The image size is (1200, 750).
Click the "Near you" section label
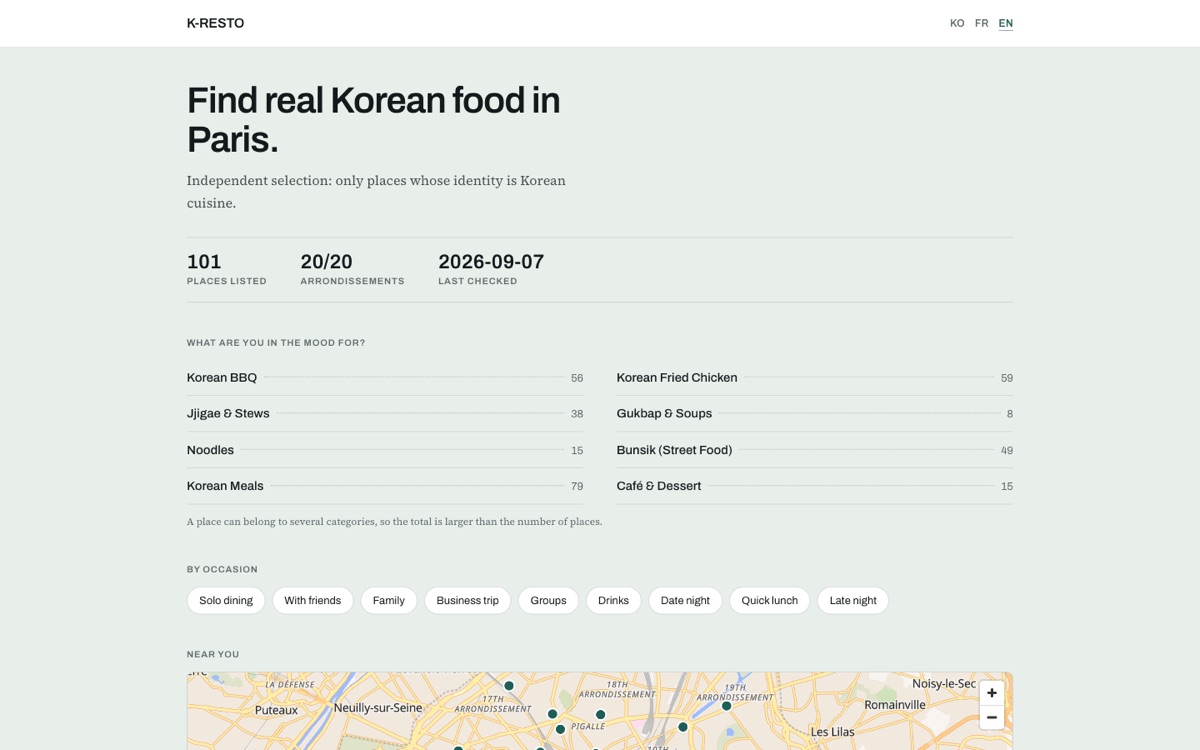213,654
